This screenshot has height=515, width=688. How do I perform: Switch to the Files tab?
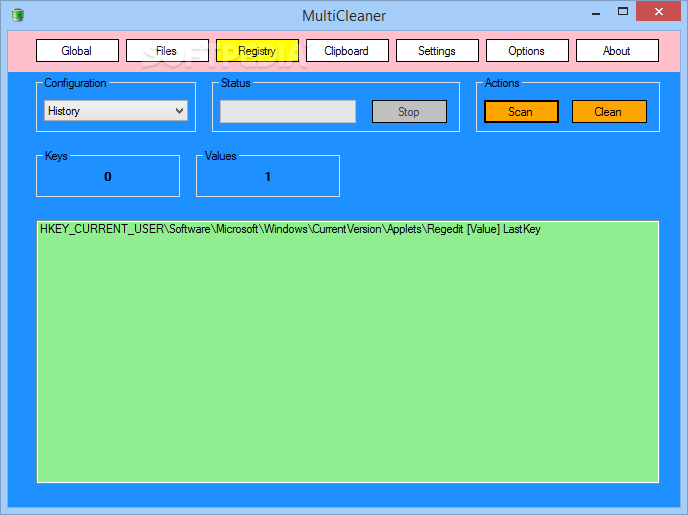pos(167,50)
